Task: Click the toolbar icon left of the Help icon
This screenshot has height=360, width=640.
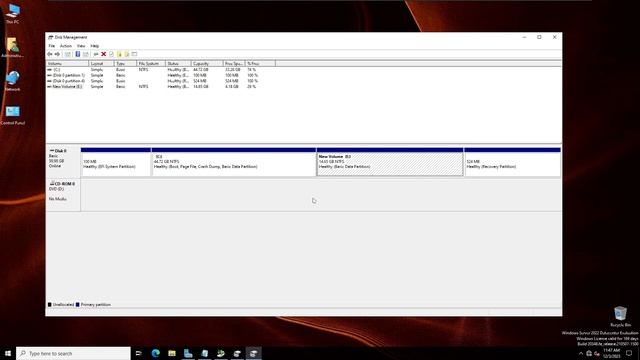Action: [x=68, y=54]
